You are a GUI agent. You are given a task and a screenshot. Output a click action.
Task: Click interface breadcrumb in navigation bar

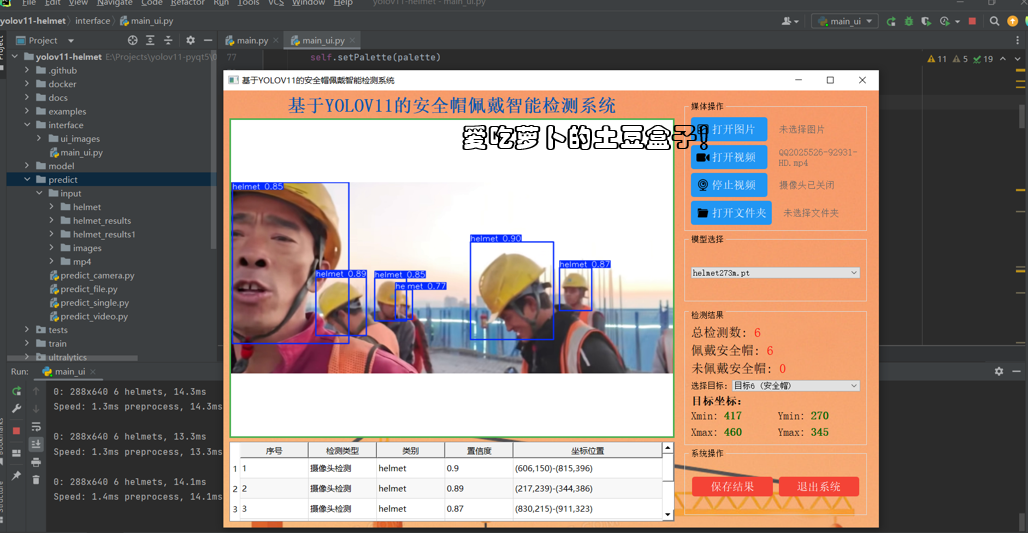pos(93,21)
